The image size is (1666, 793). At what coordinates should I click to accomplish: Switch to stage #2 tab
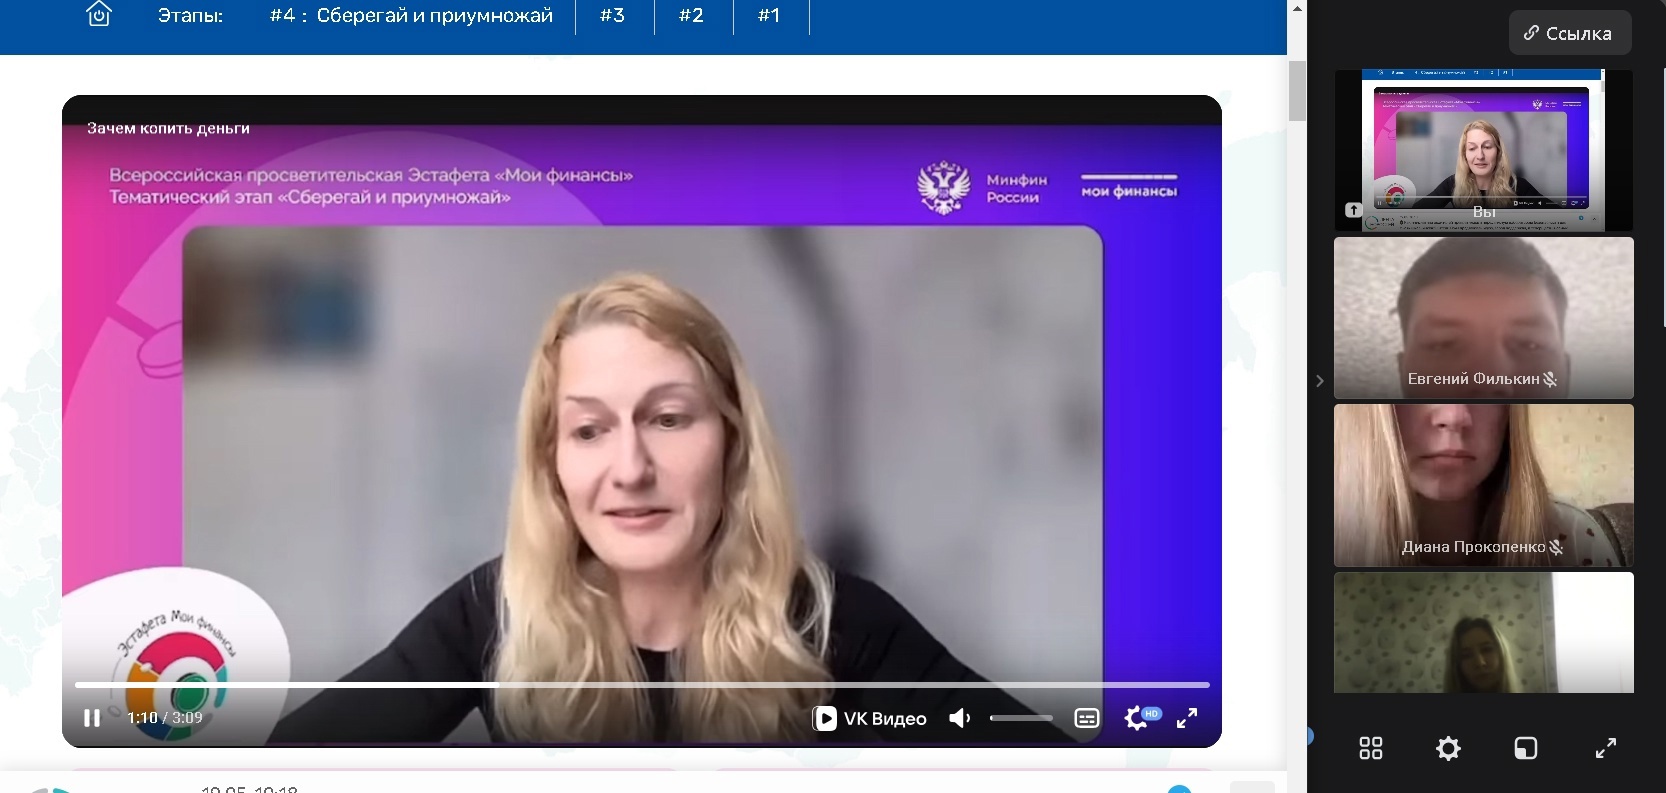pyautogui.click(x=691, y=16)
